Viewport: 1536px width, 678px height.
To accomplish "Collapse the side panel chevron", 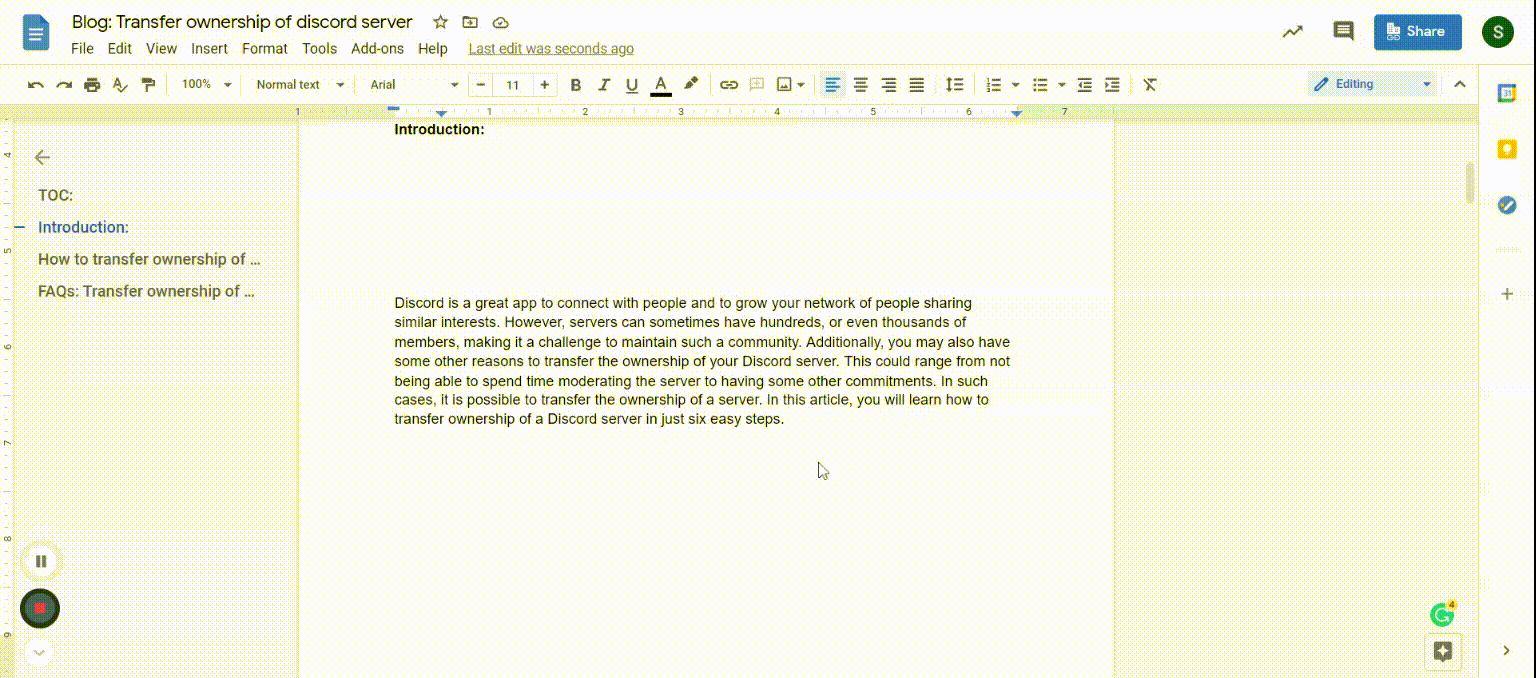I will click(x=1506, y=651).
